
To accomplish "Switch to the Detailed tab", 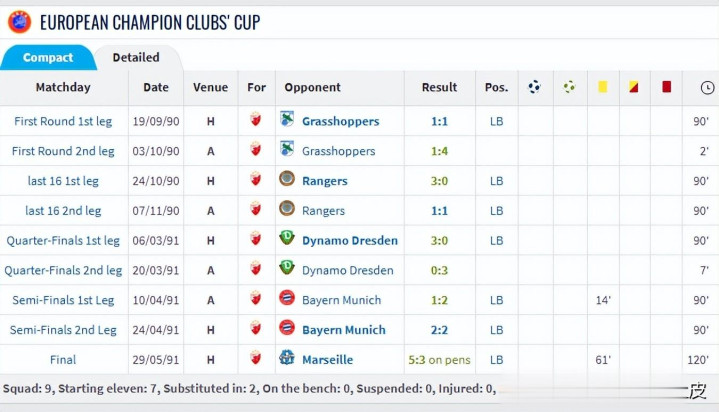I will [x=136, y=57].
